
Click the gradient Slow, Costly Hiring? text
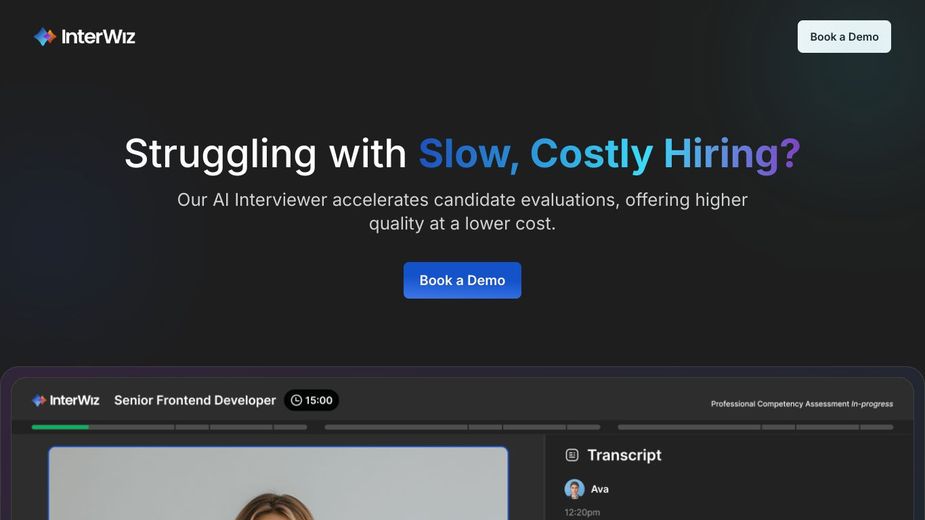coord(609,154)
